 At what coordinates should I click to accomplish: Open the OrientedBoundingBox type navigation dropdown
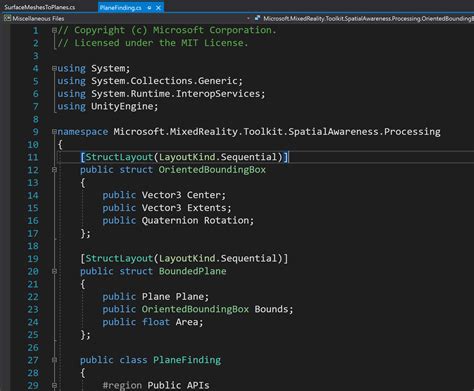(364, 18)
